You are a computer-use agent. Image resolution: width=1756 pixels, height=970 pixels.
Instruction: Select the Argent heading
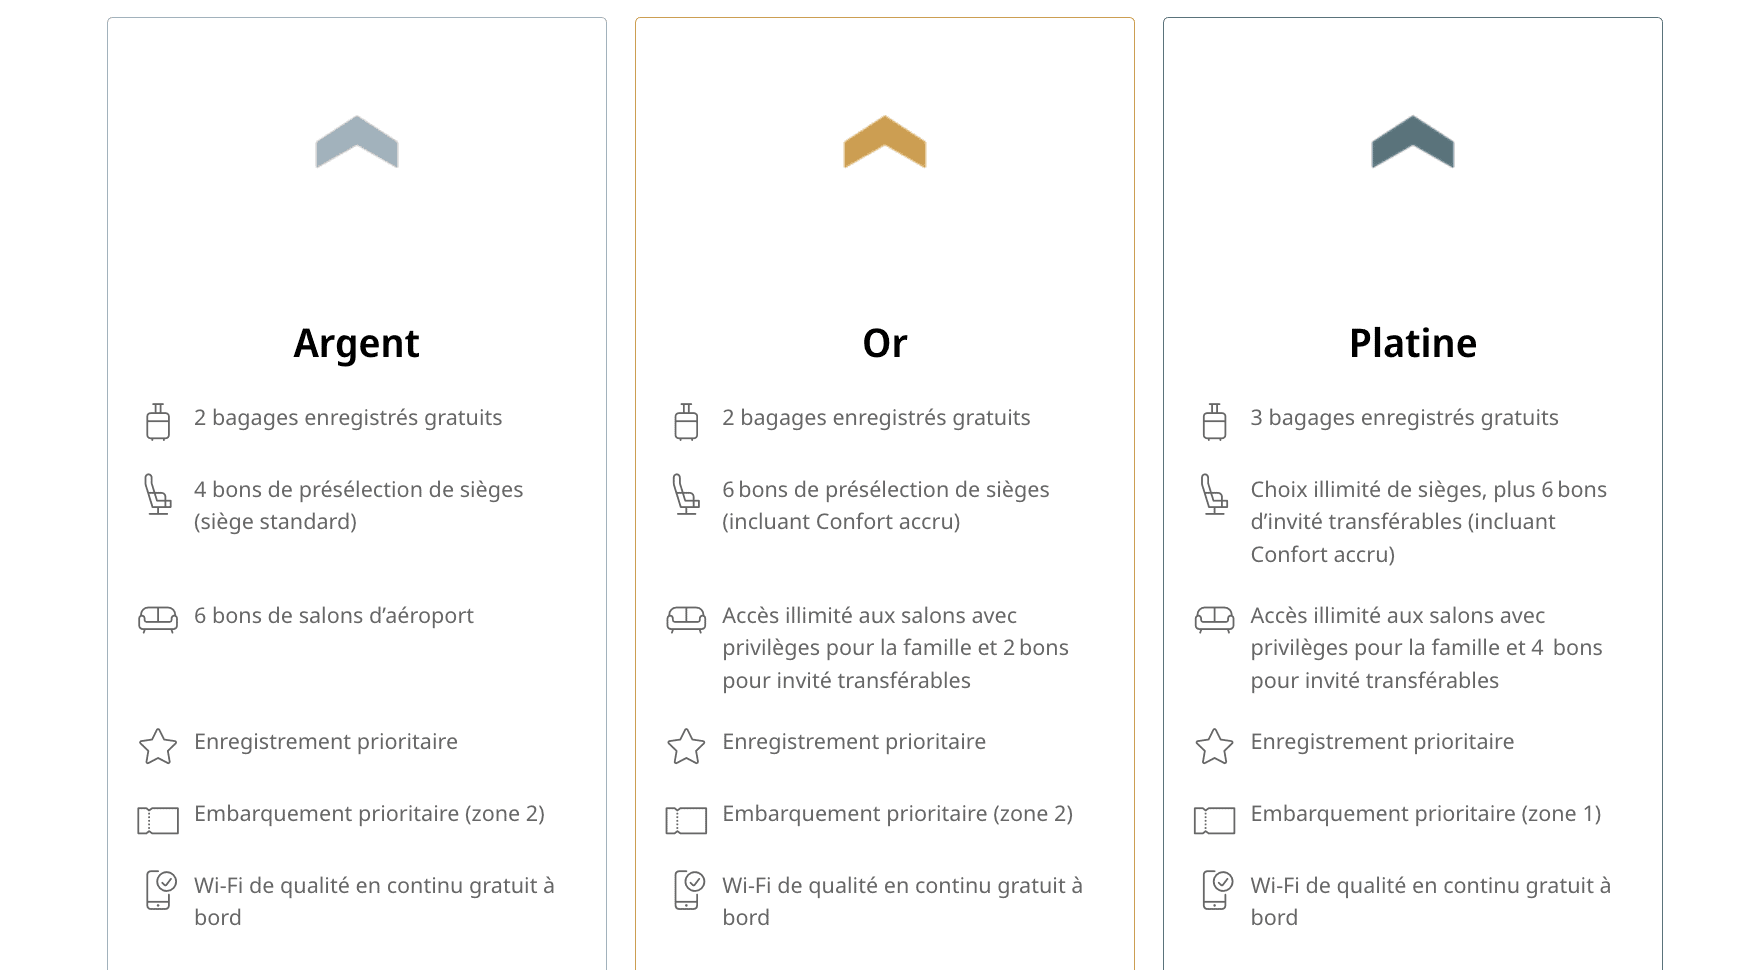pos(356,343)
